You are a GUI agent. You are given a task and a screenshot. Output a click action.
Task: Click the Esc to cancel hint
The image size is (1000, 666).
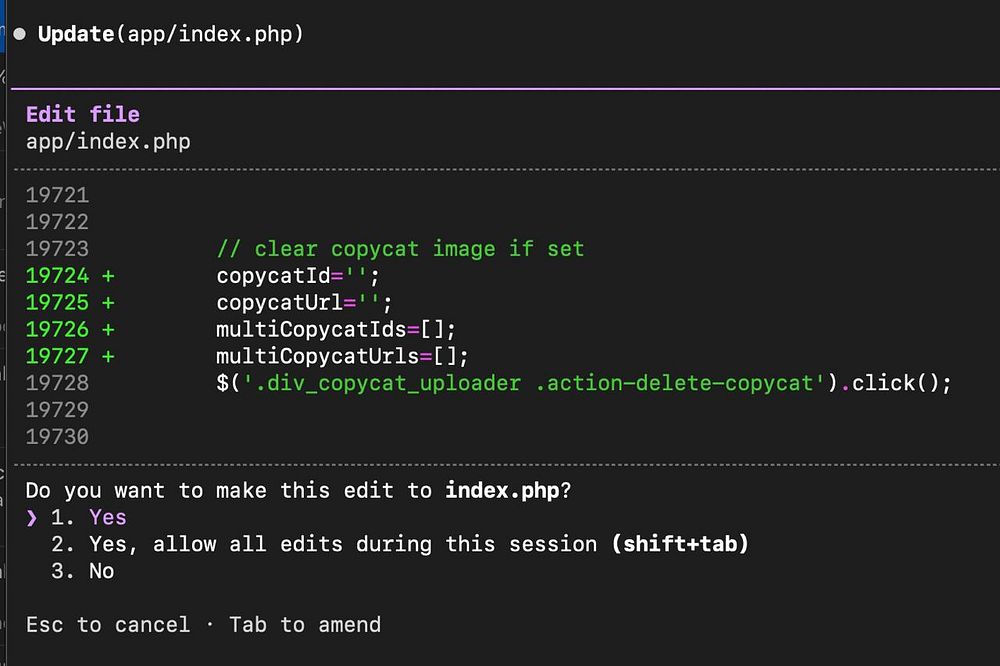click(x=108, y=625)
